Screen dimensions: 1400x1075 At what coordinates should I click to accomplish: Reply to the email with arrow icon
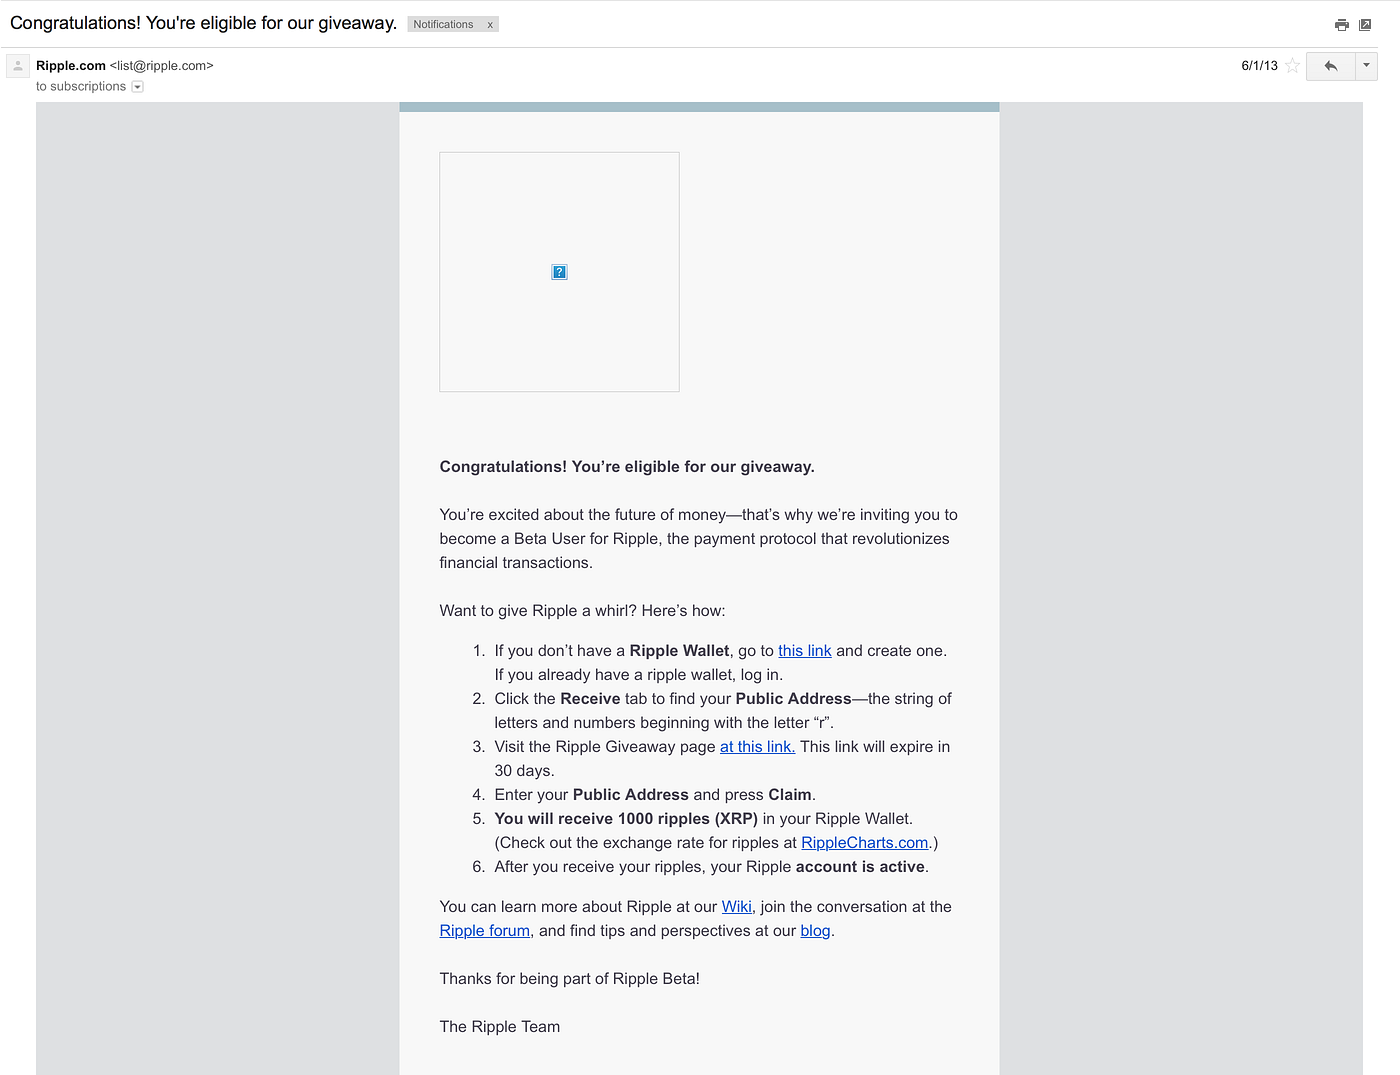(1330, 66)
